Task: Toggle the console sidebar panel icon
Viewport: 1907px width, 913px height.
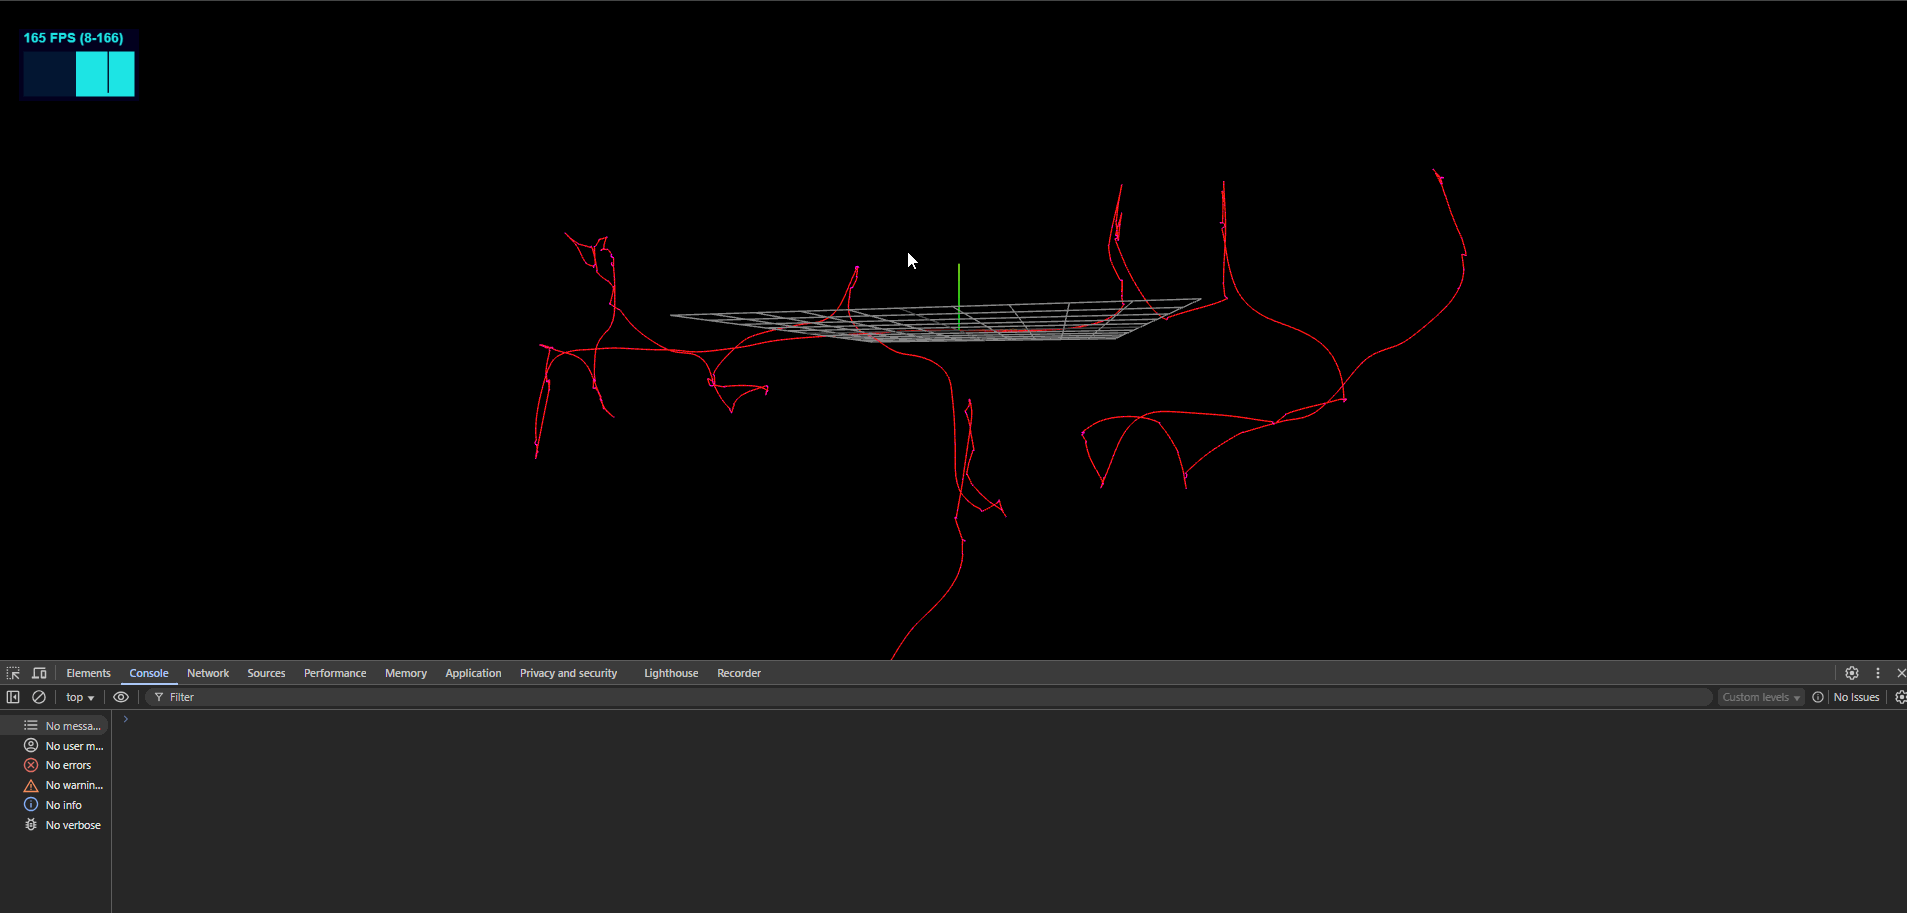Action: click(x=13, y=697)
